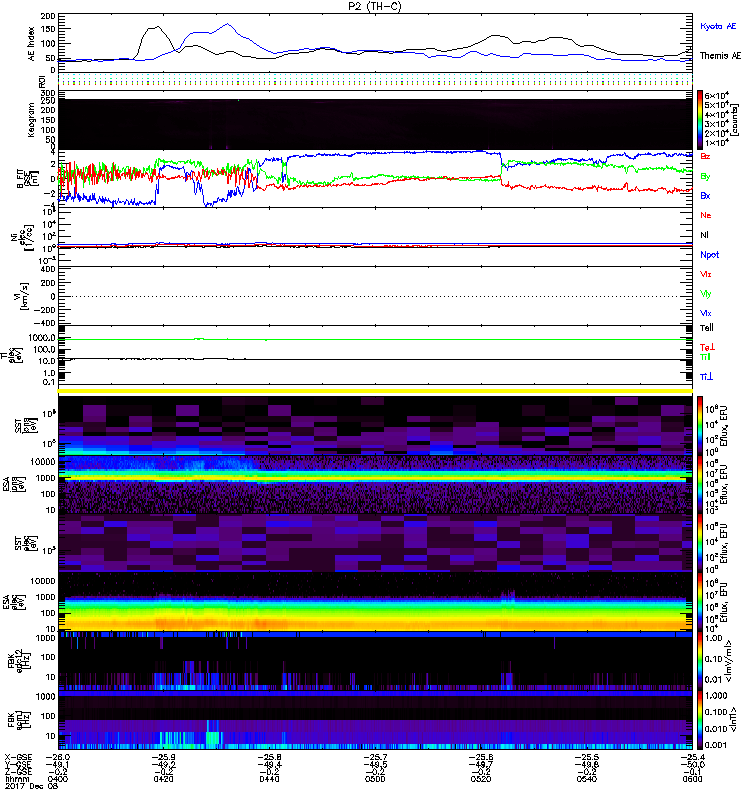Click the 0540 time tick label
This screenshot has height=800, width=750.
[x=587, y=779]
